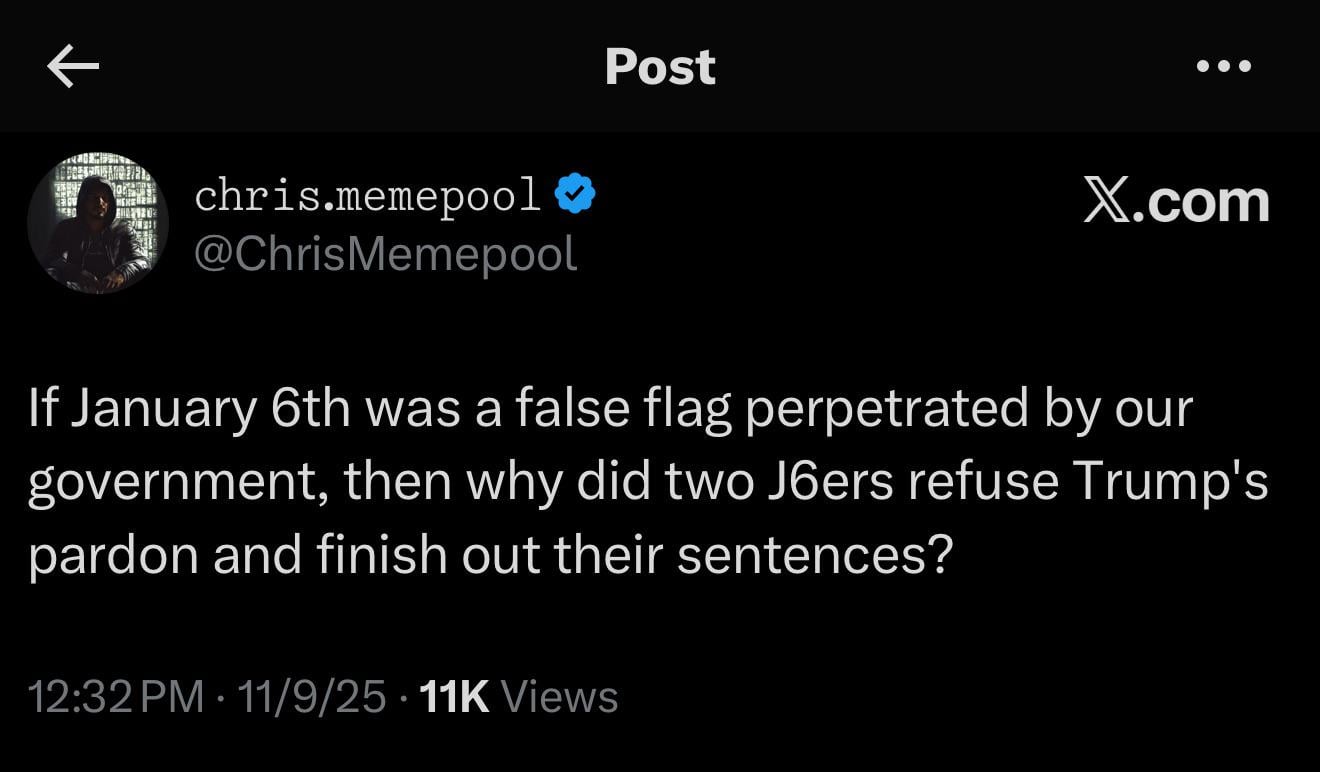Screen dimensions: 1320x772
Task: Click the word "sentences?" ending the post
Action: 812,556
